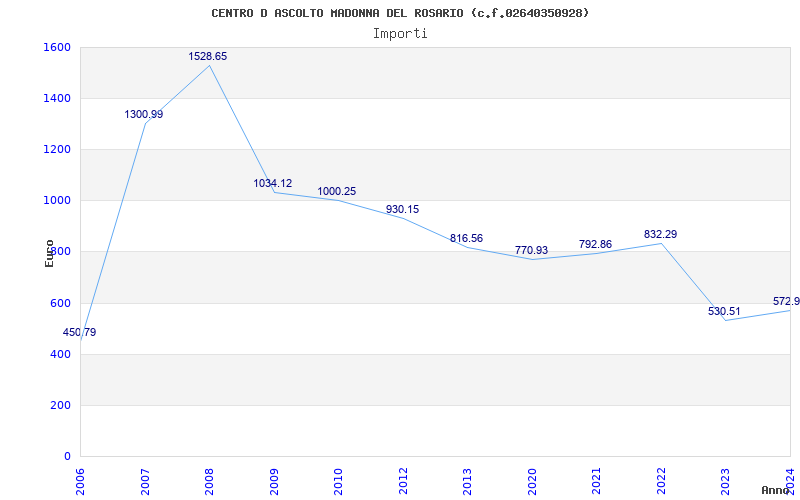Screen dimensions: 800x500
Task: Click the 1200 y-axis tick label
Action: 57,149
